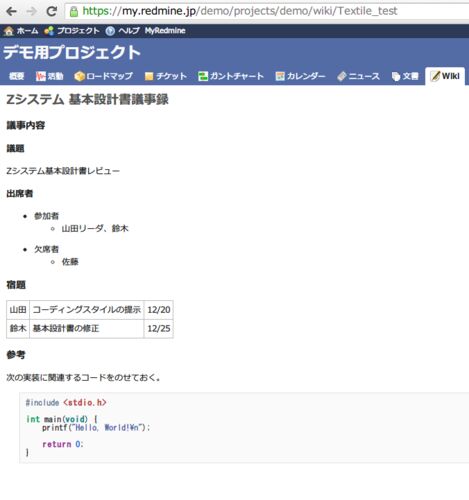The height and width of the screenshot is (500, 469).
Task: Click the int main(void) code line
Action: [x=62, y=419]
